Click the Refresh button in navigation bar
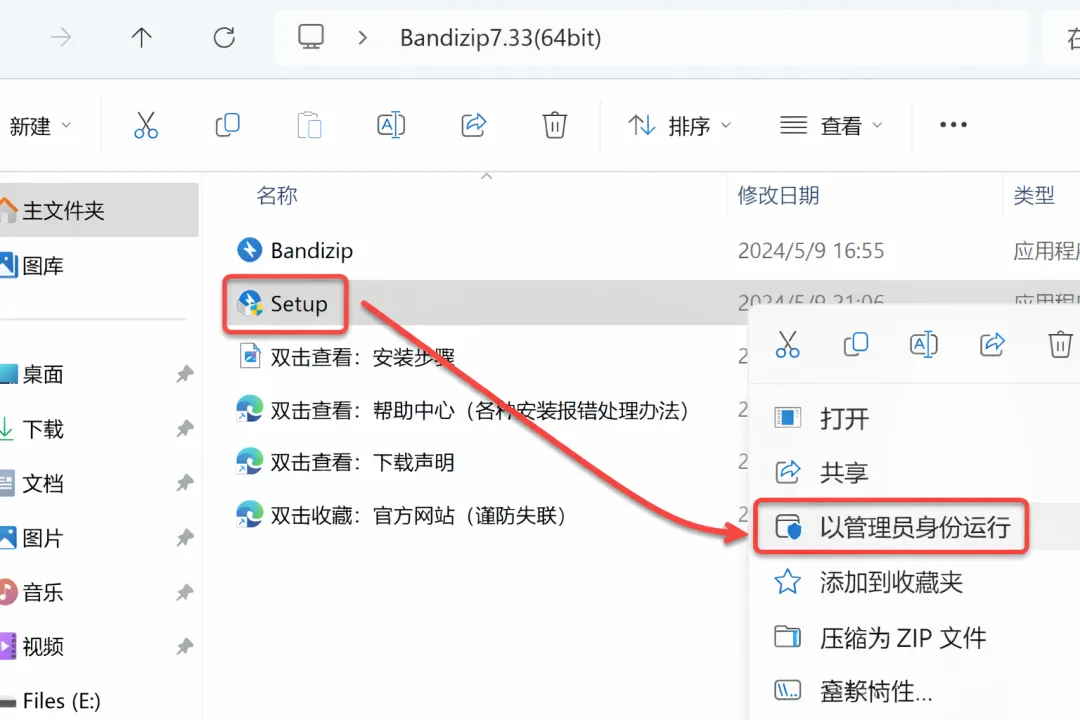The image size is (1080, 720). [224, 37]
